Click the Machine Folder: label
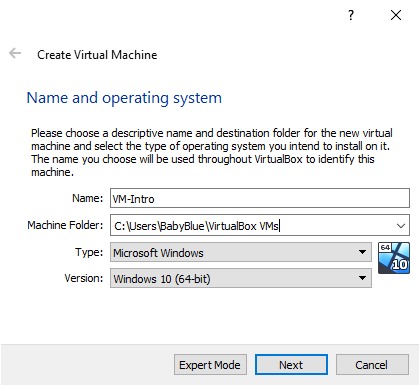420x386 pixels. (x=65, y=225)
